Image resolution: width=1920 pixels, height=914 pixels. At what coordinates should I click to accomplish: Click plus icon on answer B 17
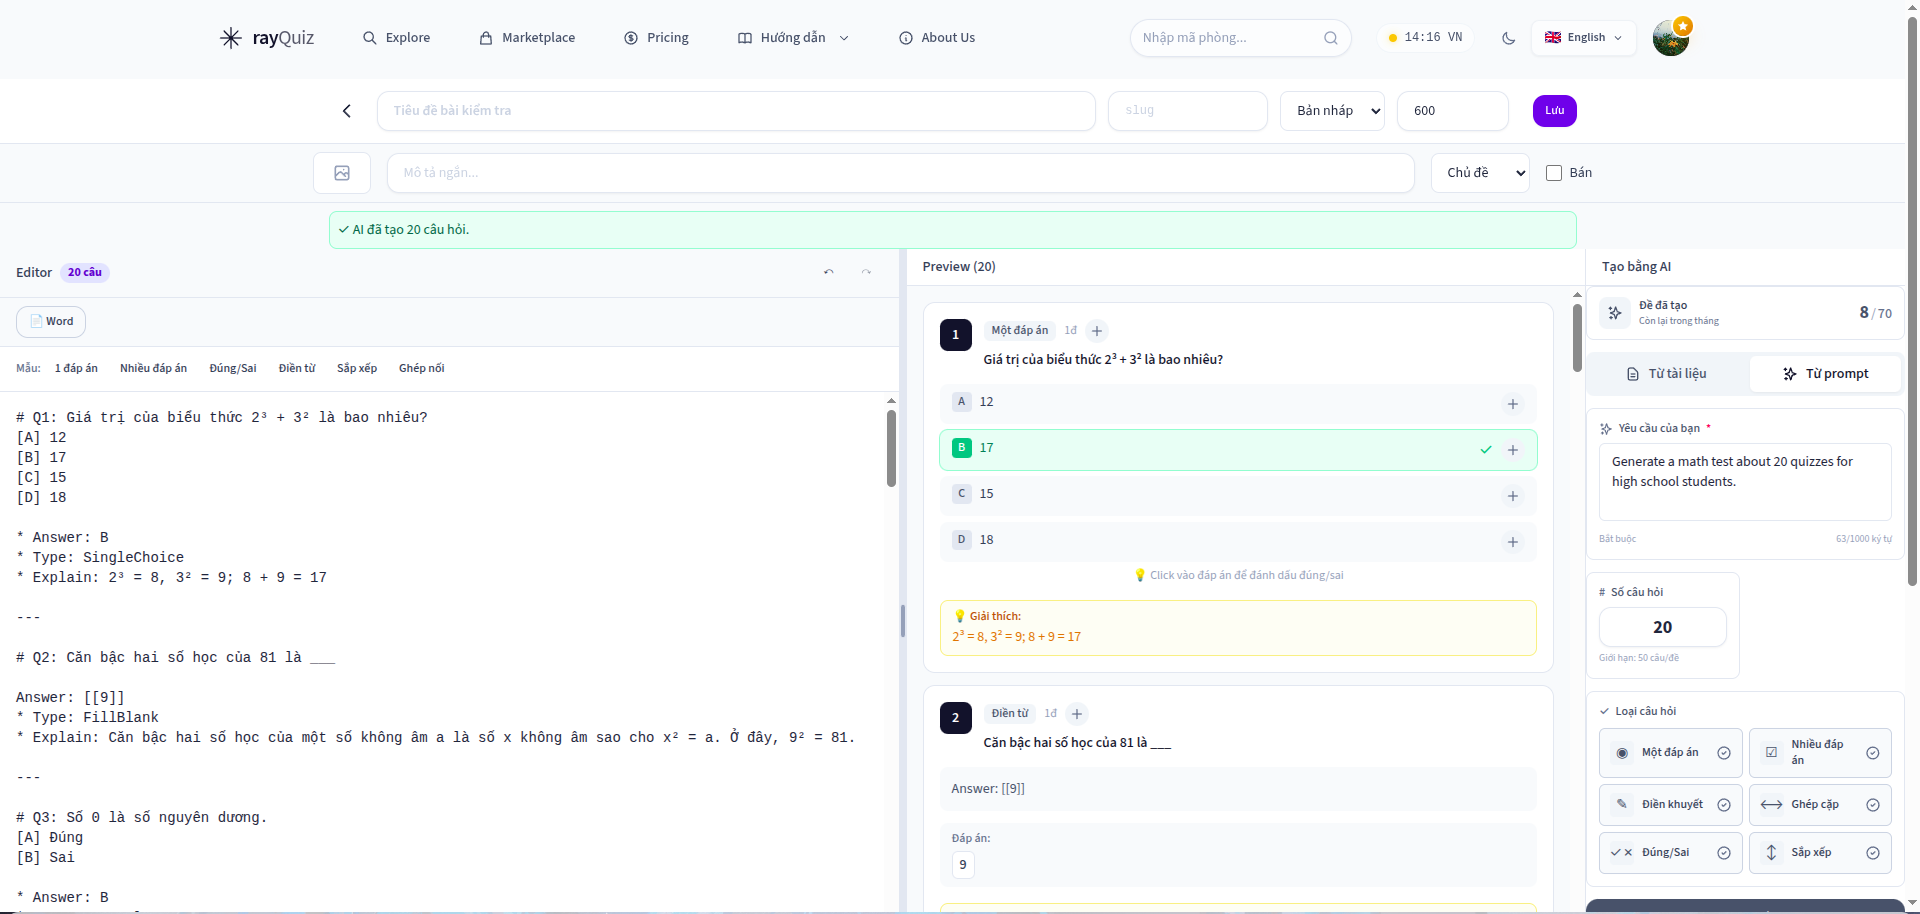tap(1513, 450)
